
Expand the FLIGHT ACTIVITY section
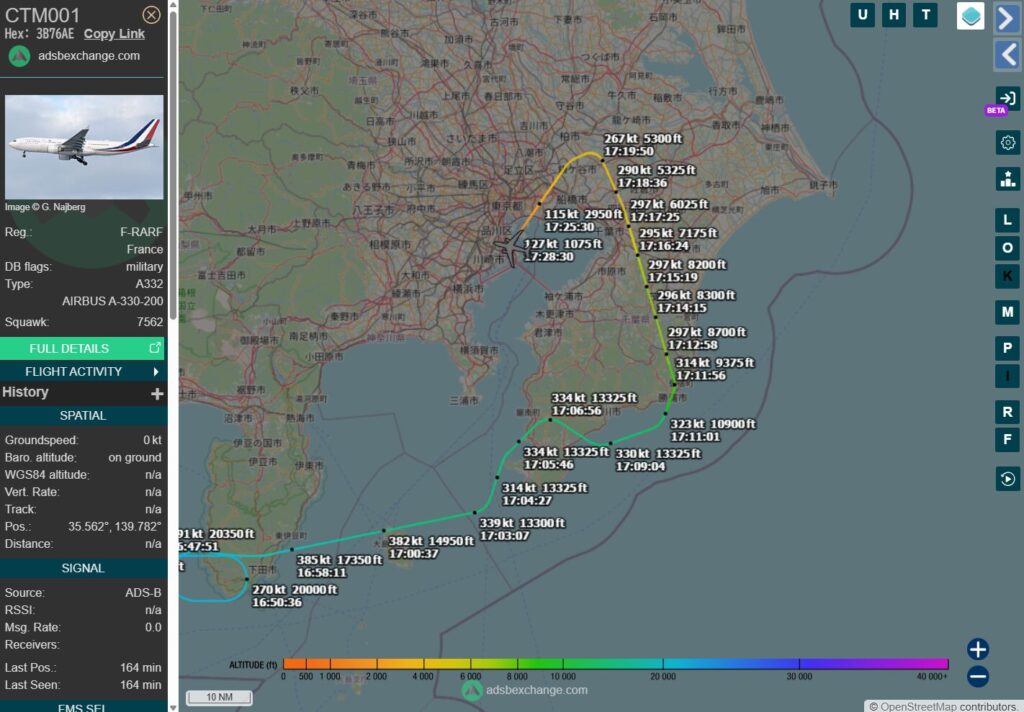[82, 371]
